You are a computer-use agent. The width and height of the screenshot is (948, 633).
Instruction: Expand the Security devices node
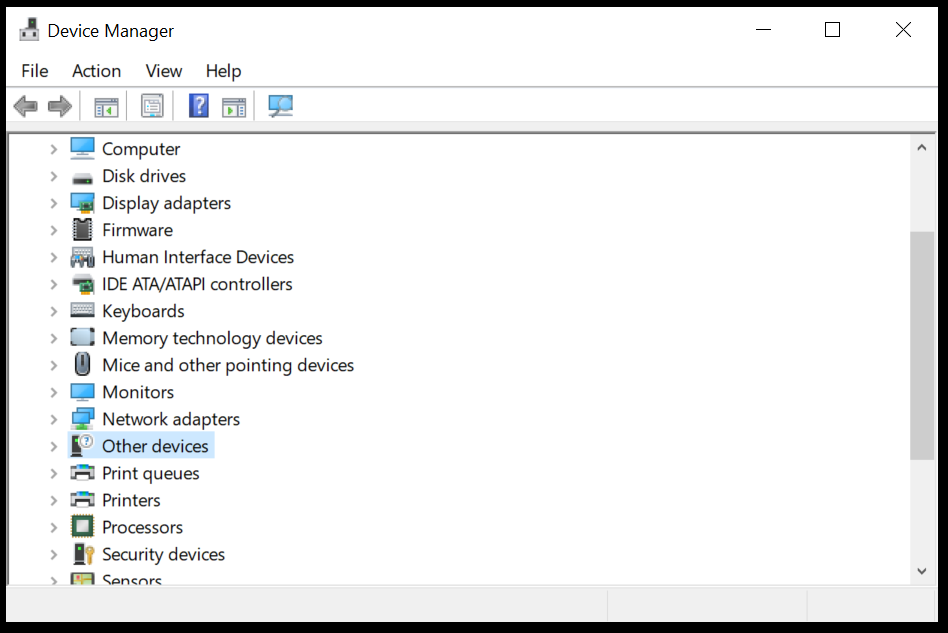(x=54, y=554)
